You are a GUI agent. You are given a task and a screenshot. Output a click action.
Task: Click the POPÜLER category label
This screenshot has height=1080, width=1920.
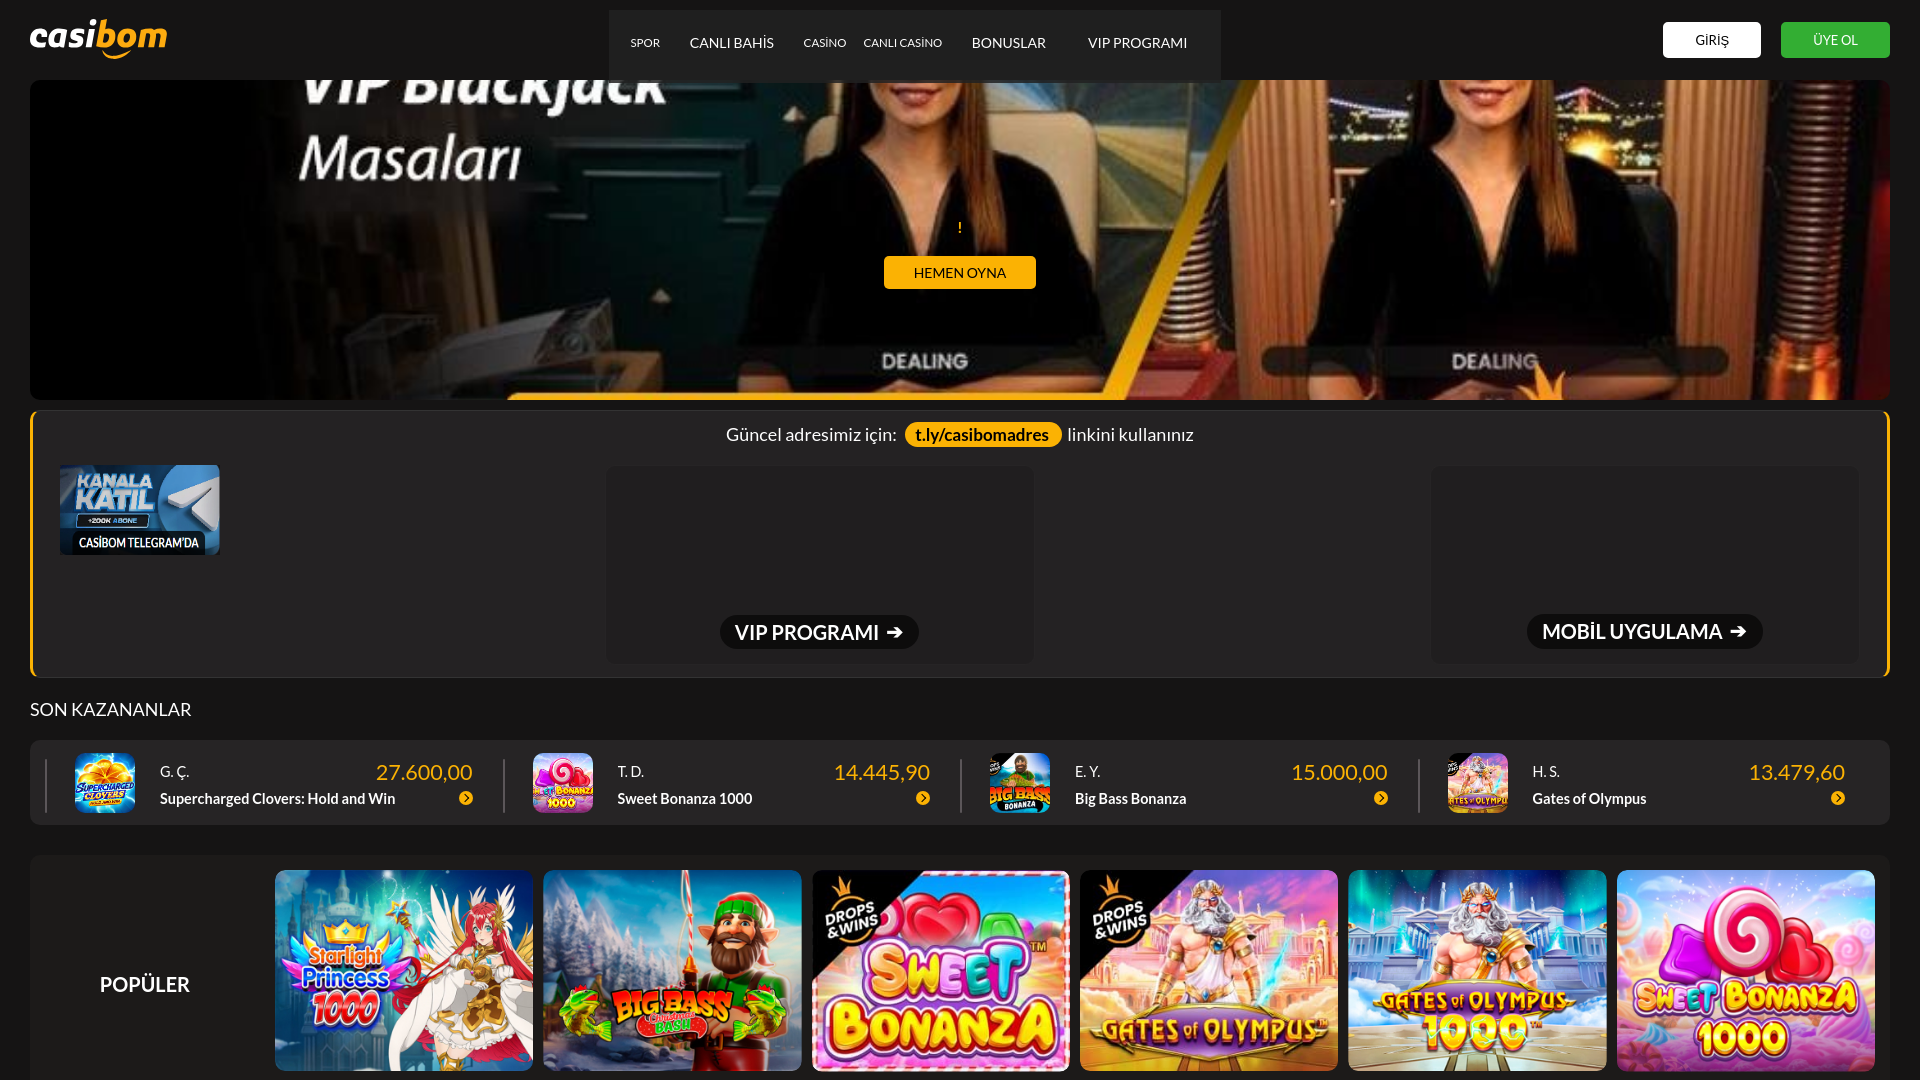(145, 984)
